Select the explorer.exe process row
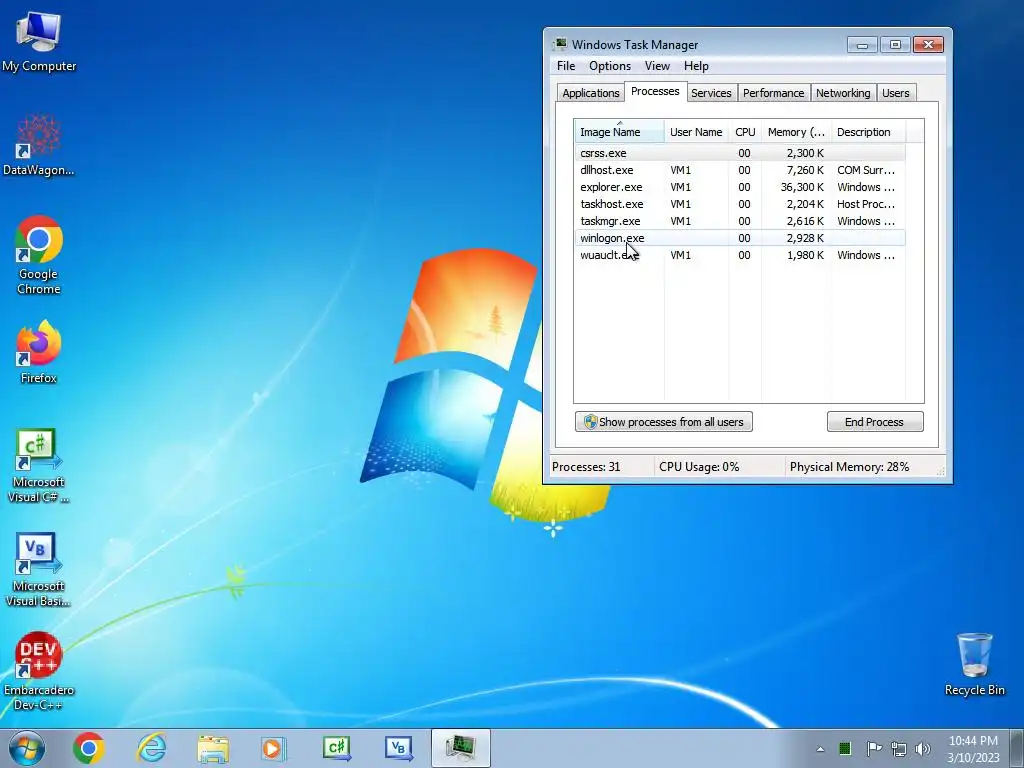 [x=740, y=187]
